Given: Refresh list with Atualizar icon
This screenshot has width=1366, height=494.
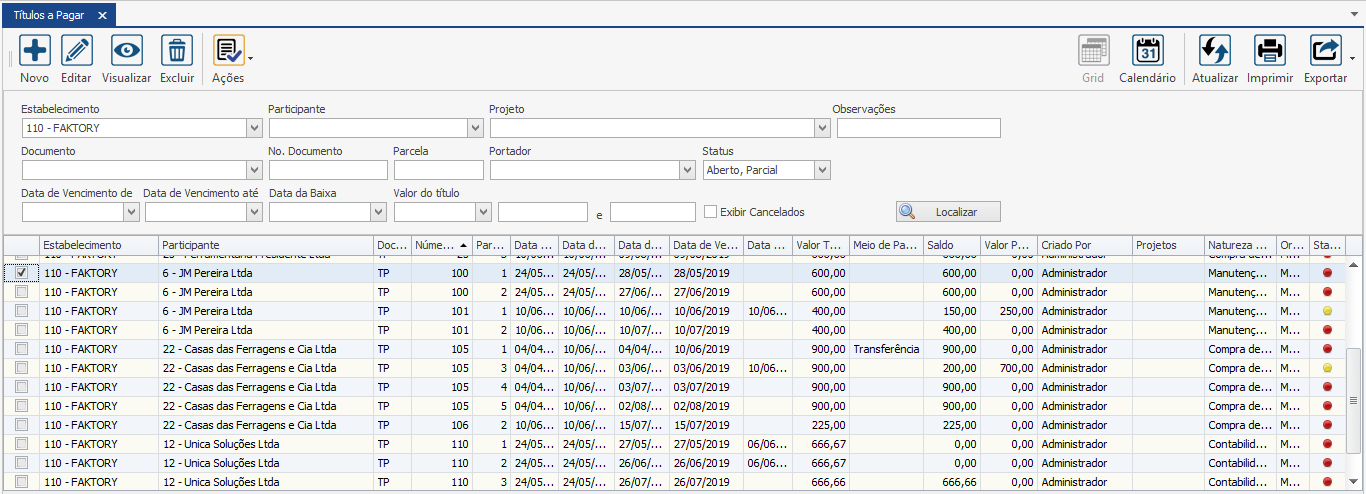Looking at the screenshot, I should coord(1214,51).
